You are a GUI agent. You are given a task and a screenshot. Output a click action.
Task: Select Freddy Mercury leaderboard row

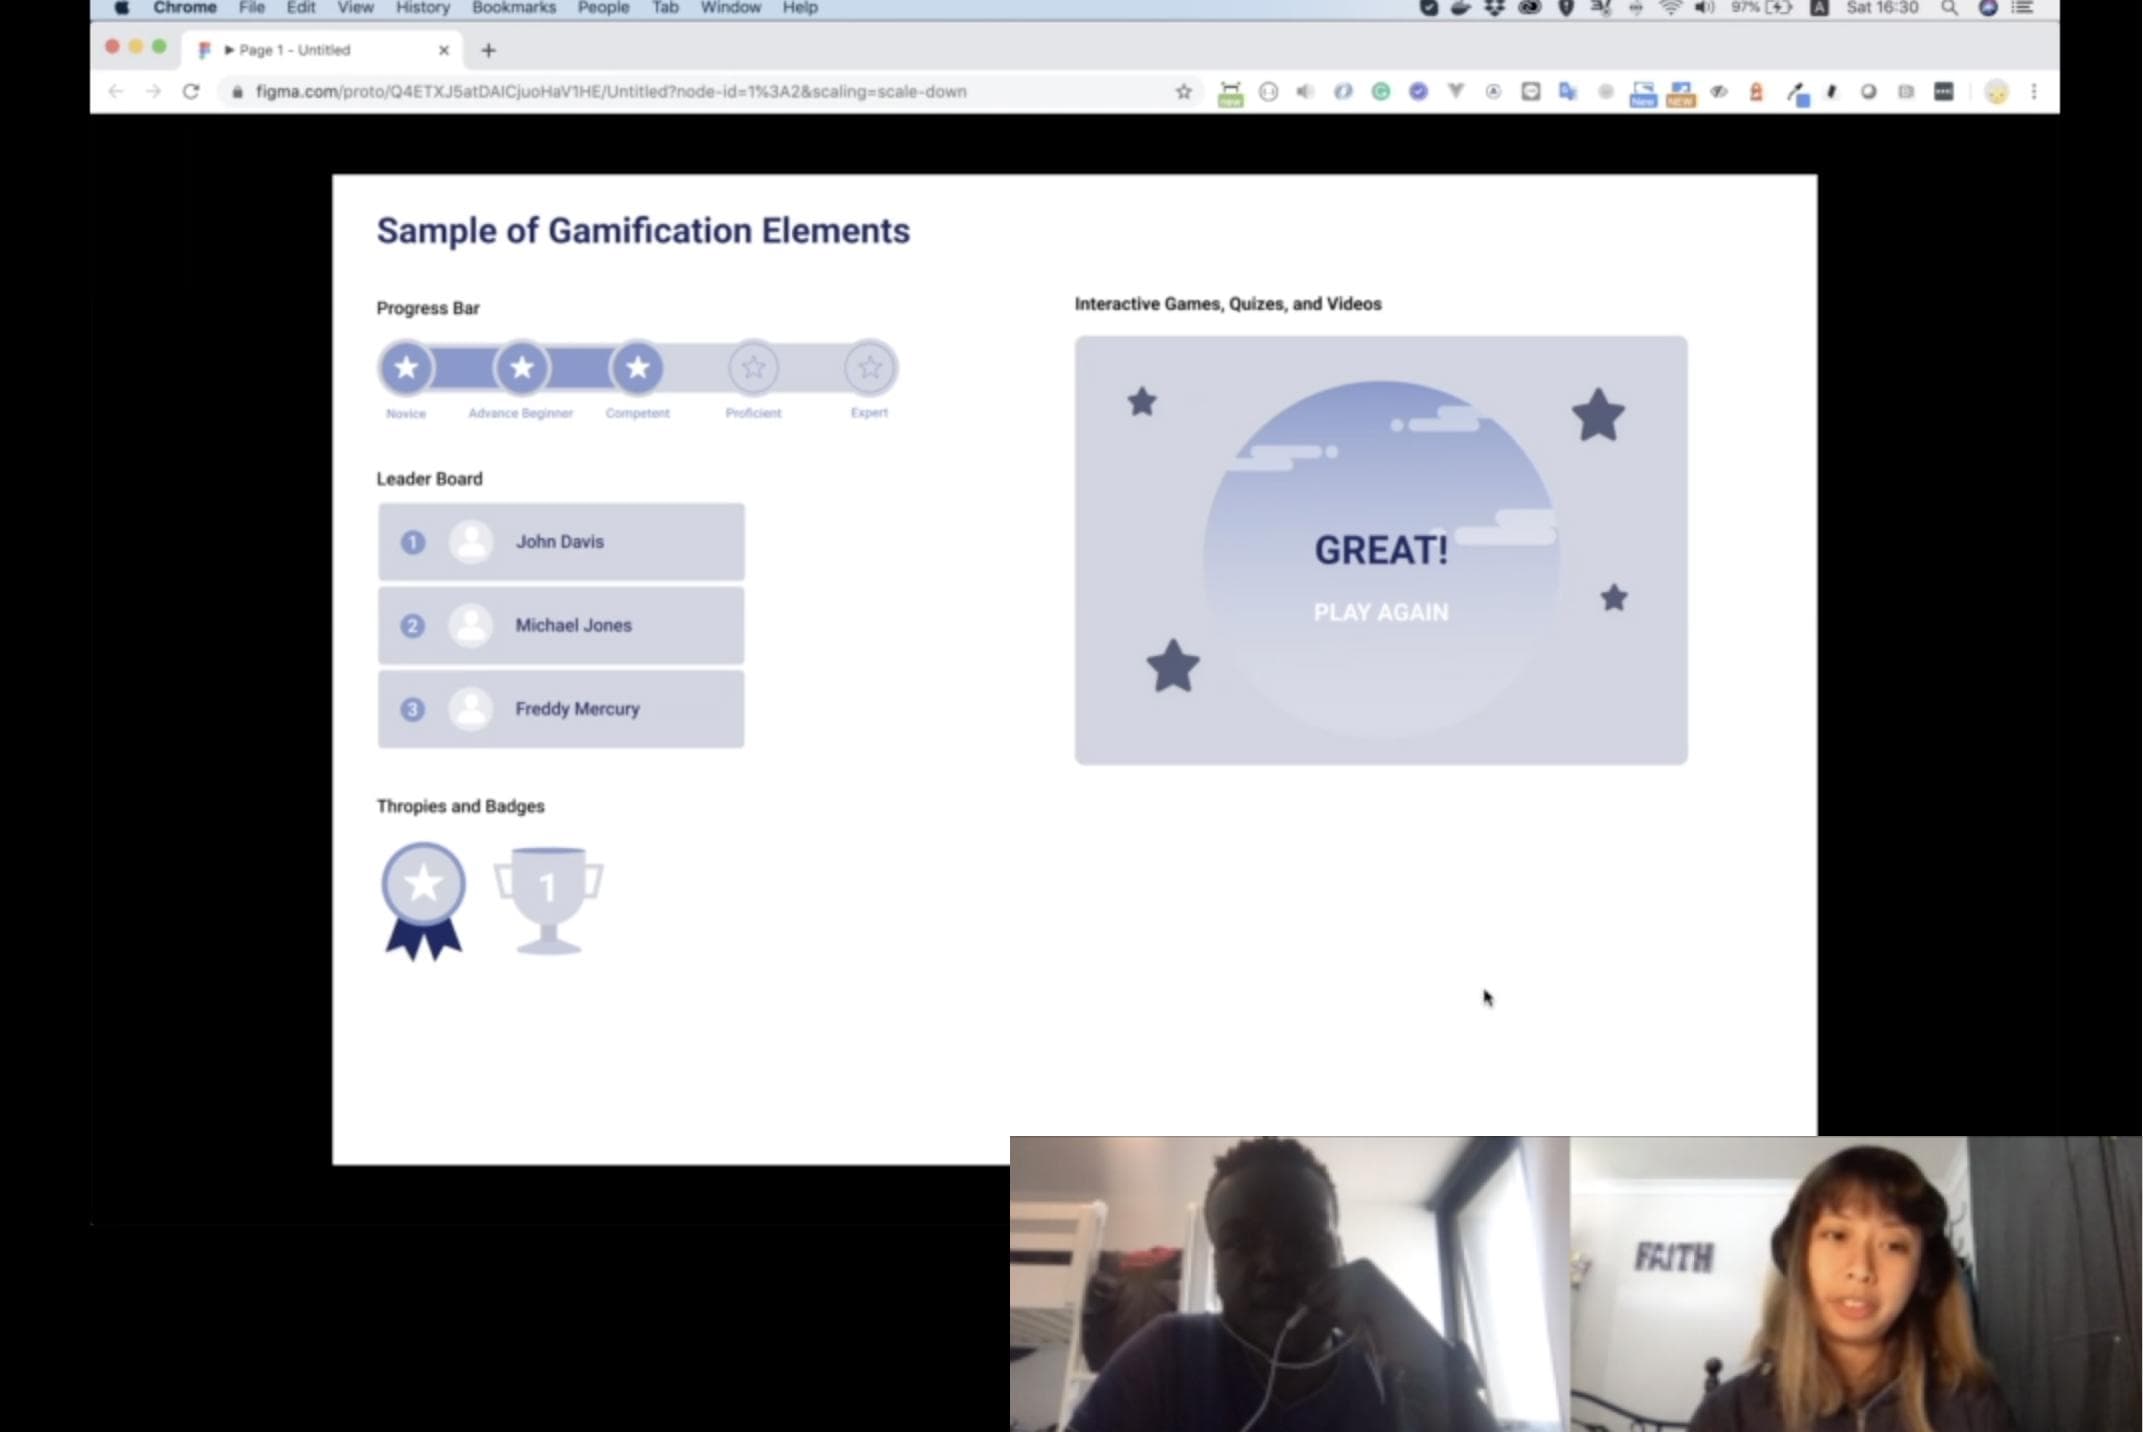tap(560, 709)
